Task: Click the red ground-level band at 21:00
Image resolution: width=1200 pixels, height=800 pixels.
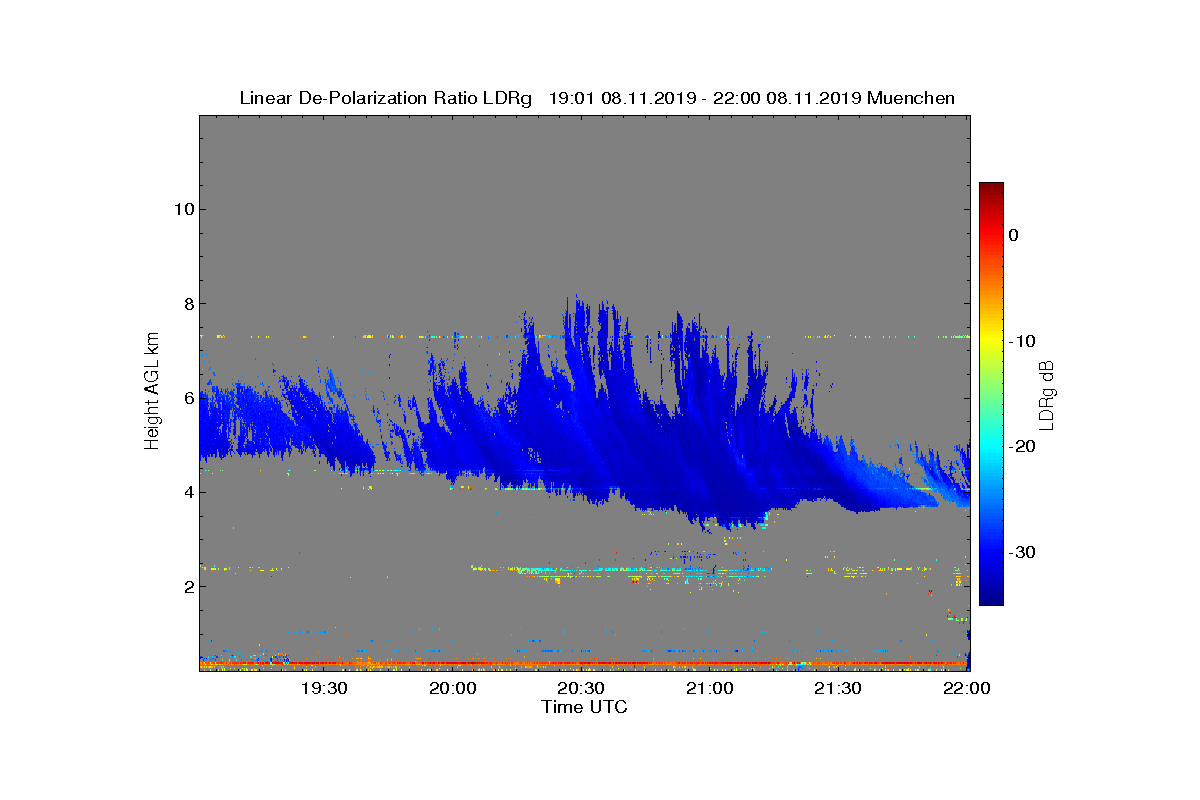Action: click(710, 663)
